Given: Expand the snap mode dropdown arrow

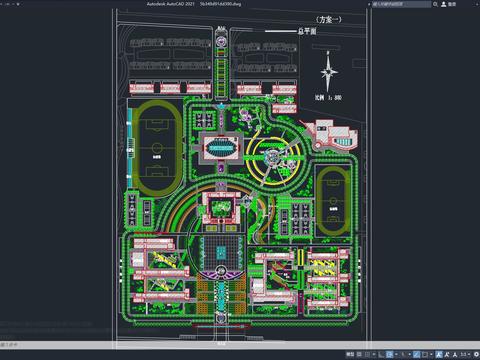Looking at the screenshot, I should point(374,354).
